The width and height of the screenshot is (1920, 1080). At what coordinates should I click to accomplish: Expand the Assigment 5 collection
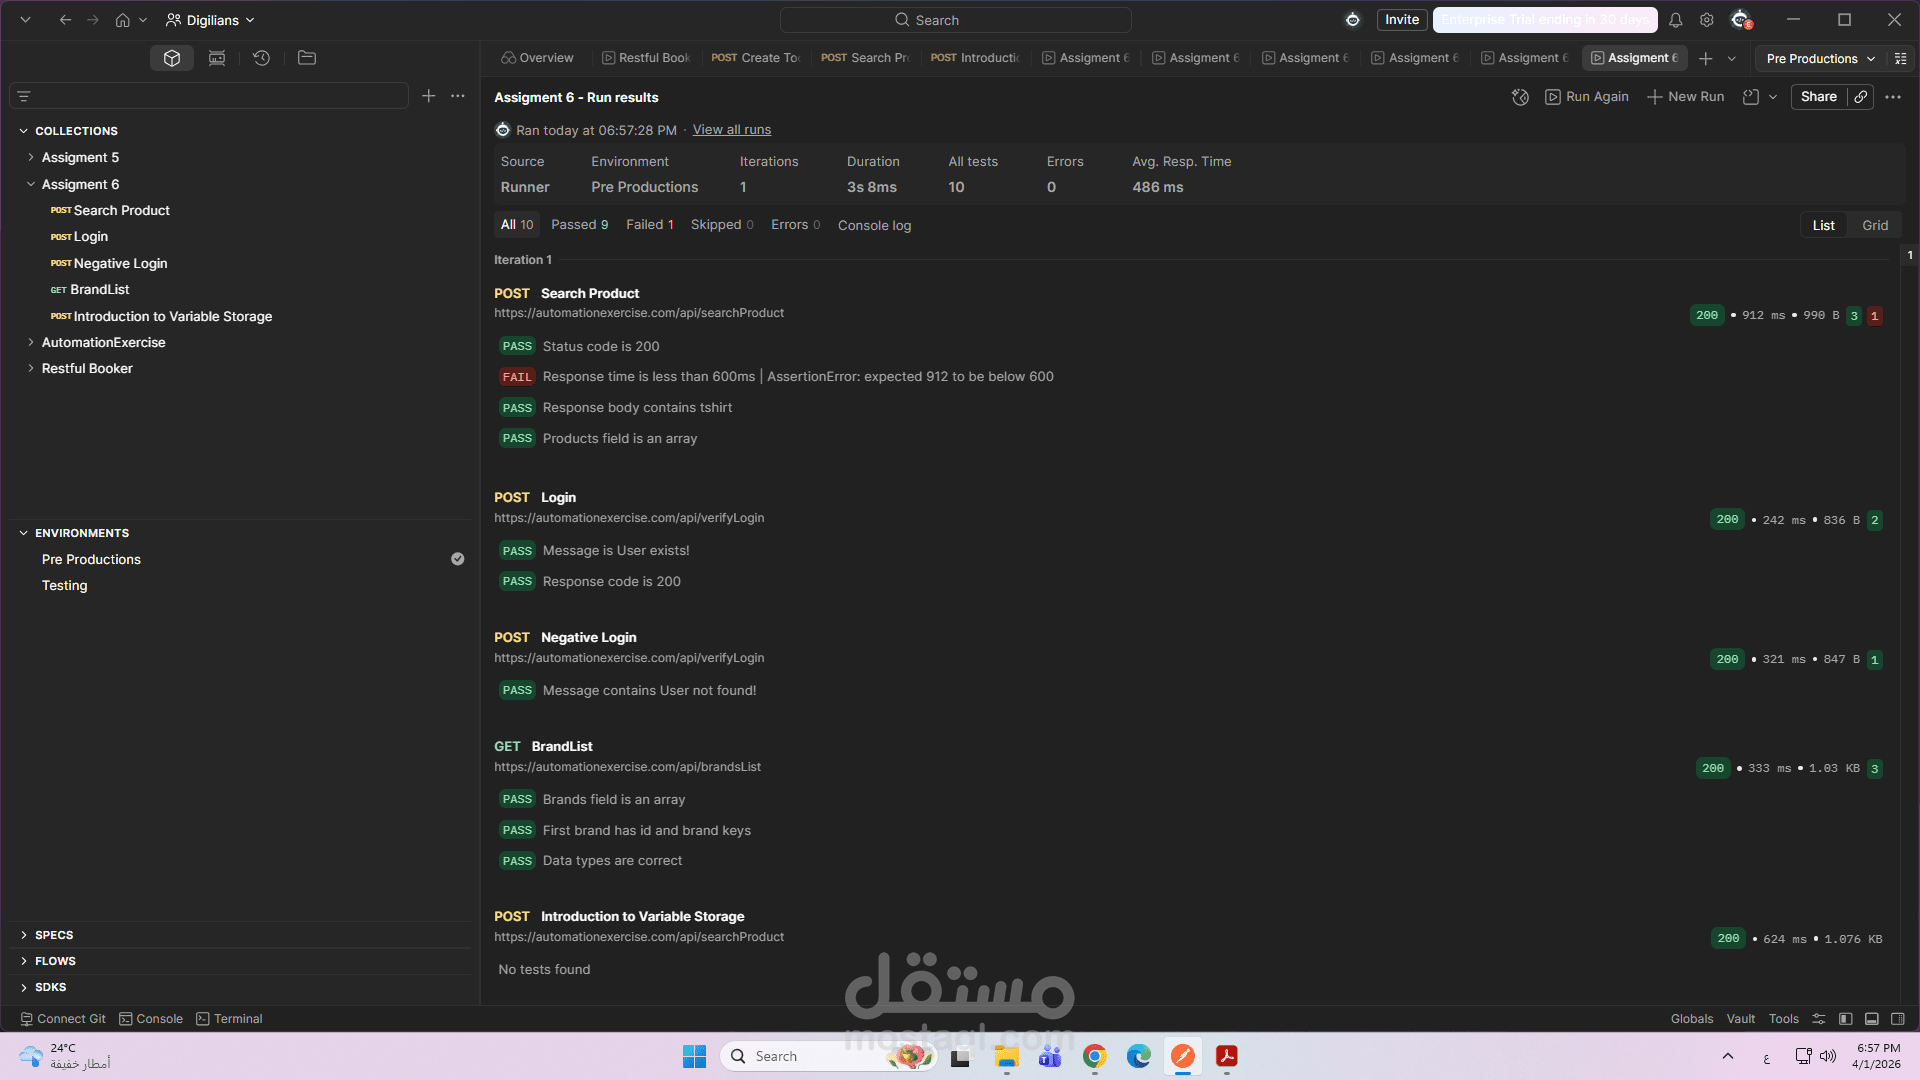[30, 157]
